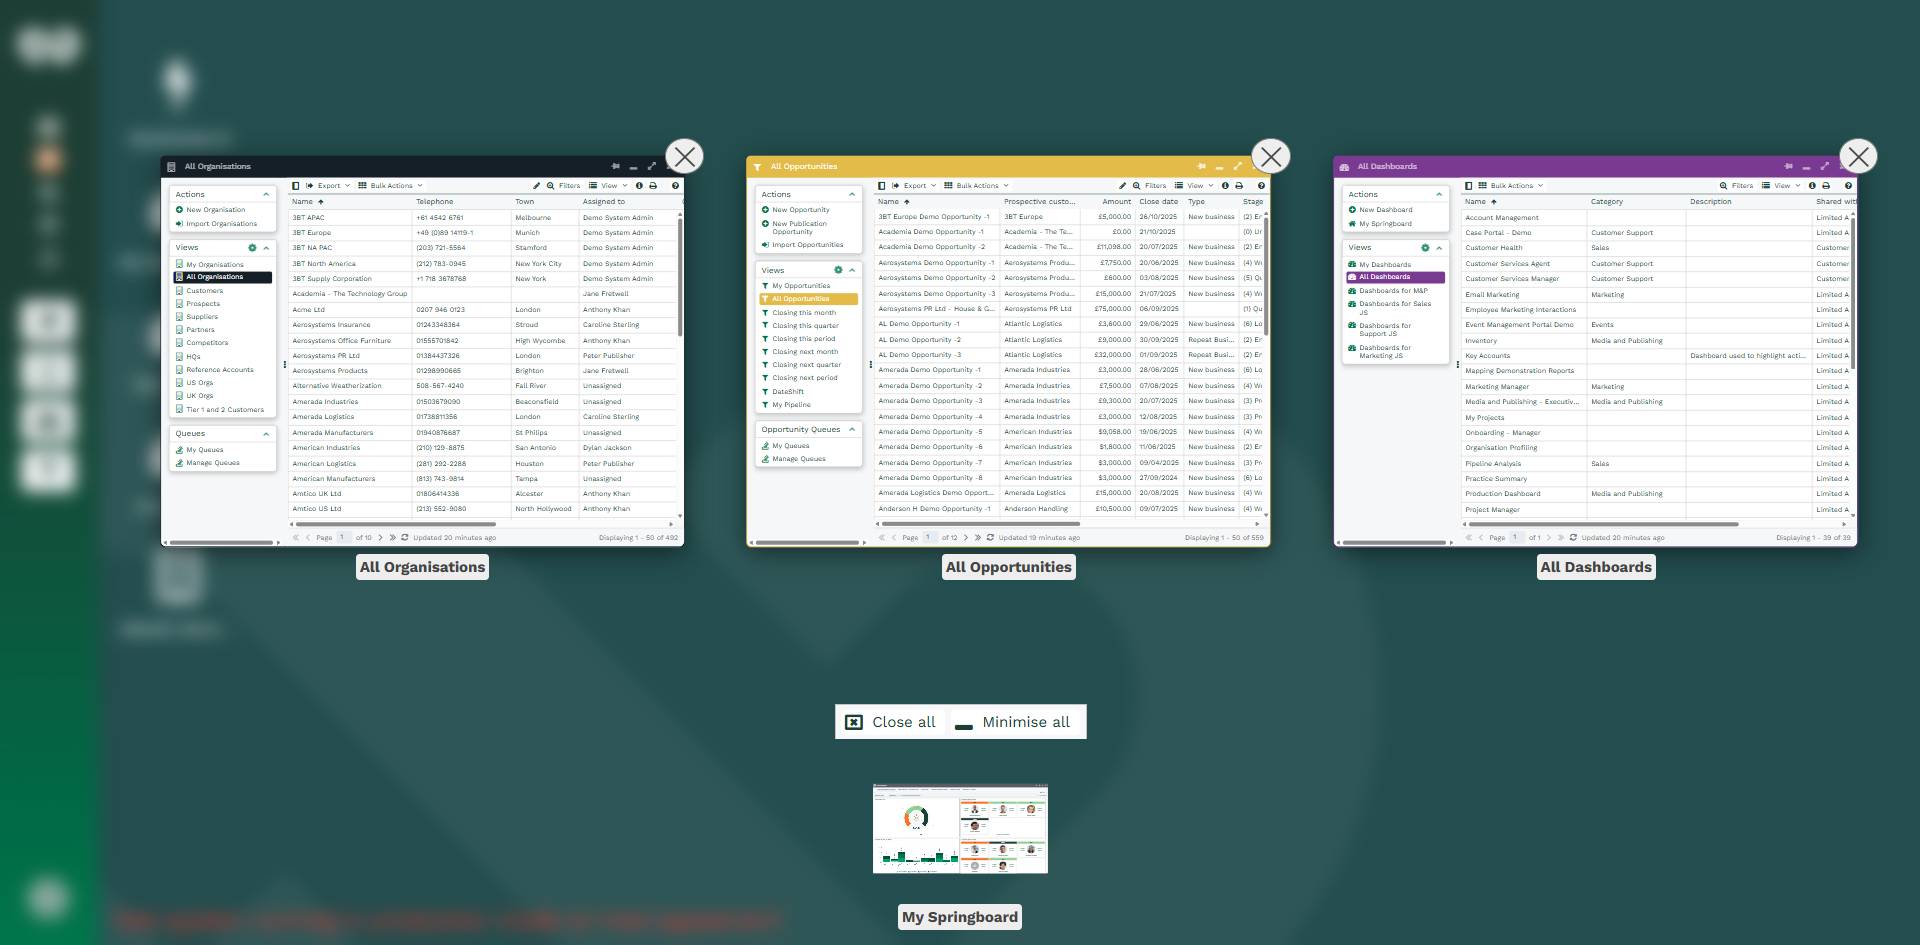This screenshot has width=1920, height=945.
Task: Click info icon in All Organisations toolbar
Action: tap(639, 186)
